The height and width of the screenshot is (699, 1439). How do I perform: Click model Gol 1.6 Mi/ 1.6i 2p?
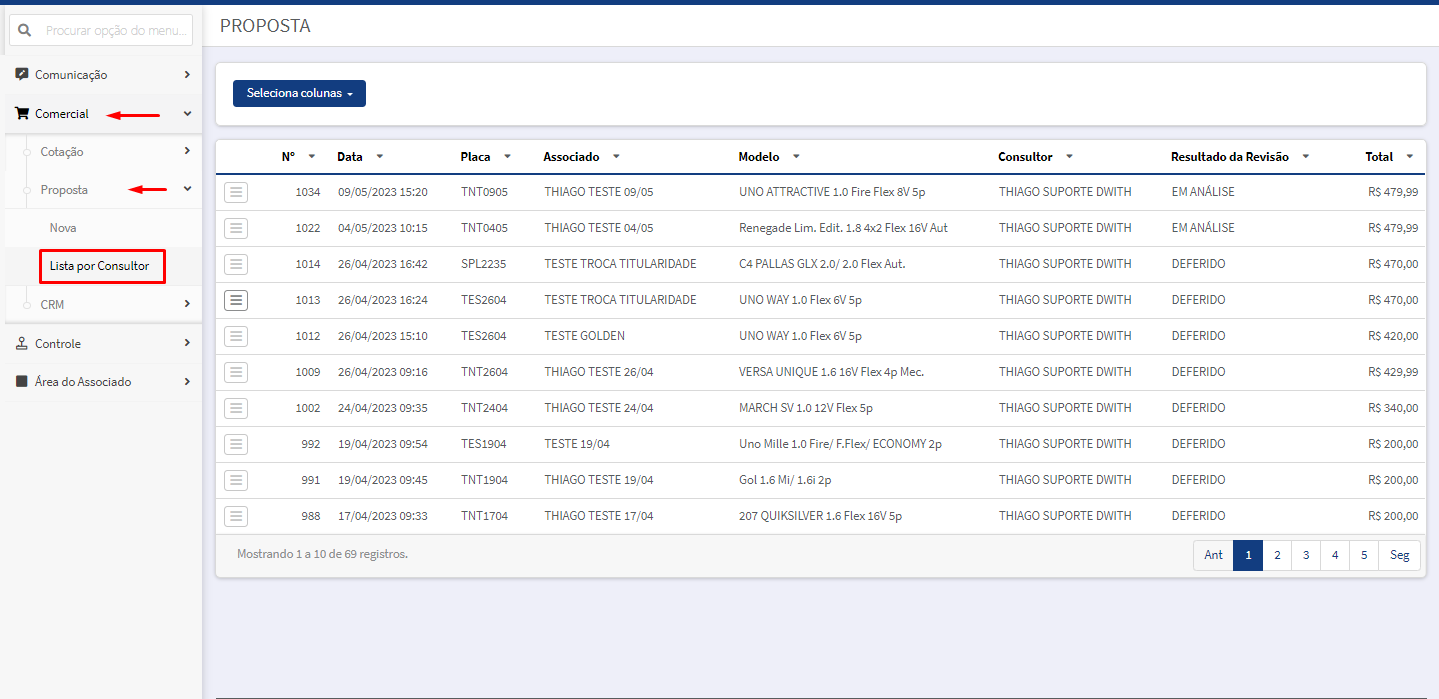tap(785, 480)
